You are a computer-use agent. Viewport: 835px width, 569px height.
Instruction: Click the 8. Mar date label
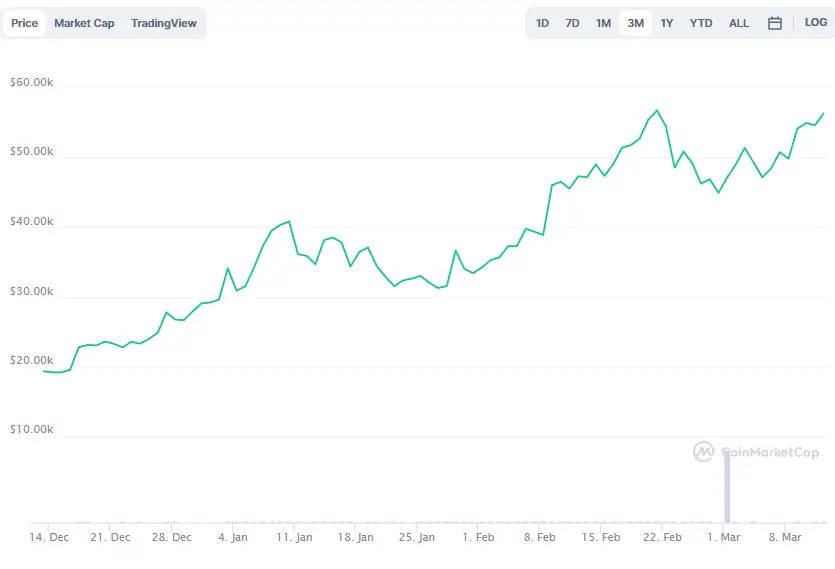pyautogui.click(x=784, y=537)
